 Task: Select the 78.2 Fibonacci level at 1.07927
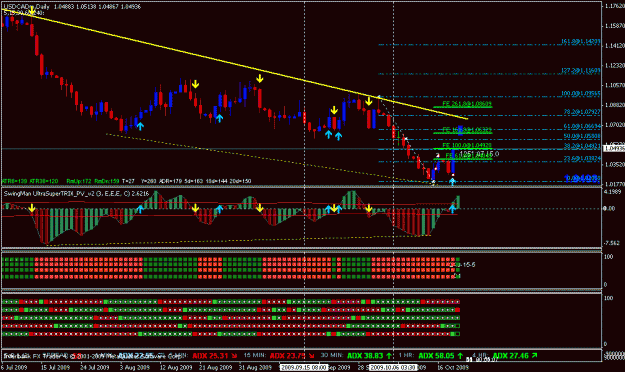click(x=582, y=112)
